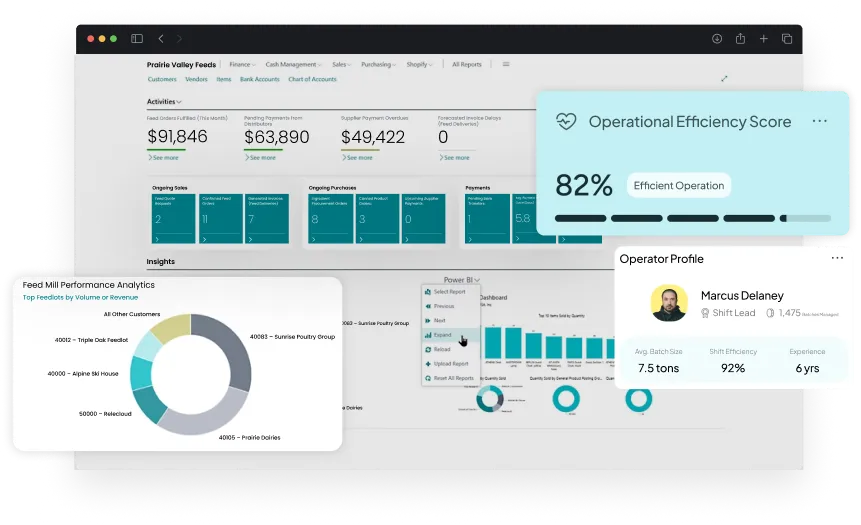
Task: Click the browser back arrow
Action: [162, 39]
